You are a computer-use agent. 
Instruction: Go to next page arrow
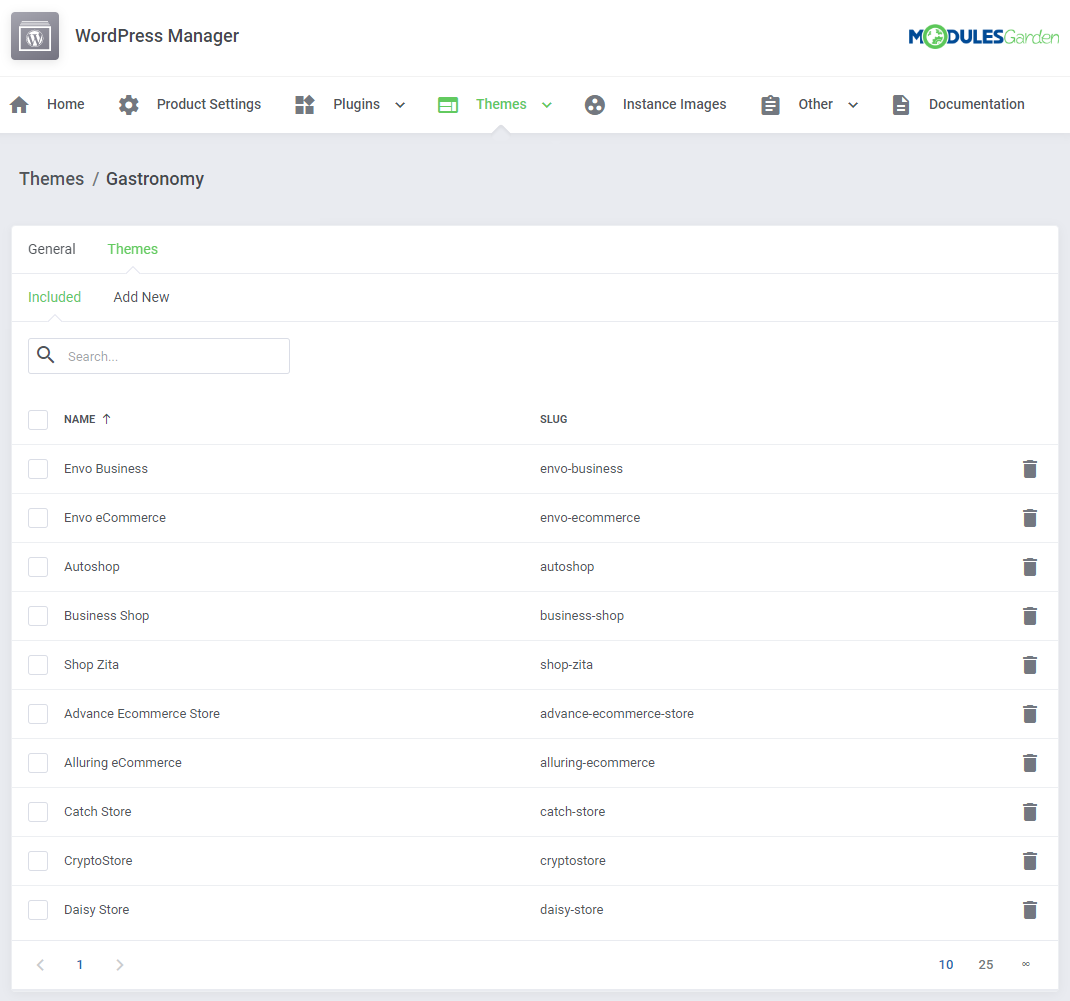[x=119, y=965]
